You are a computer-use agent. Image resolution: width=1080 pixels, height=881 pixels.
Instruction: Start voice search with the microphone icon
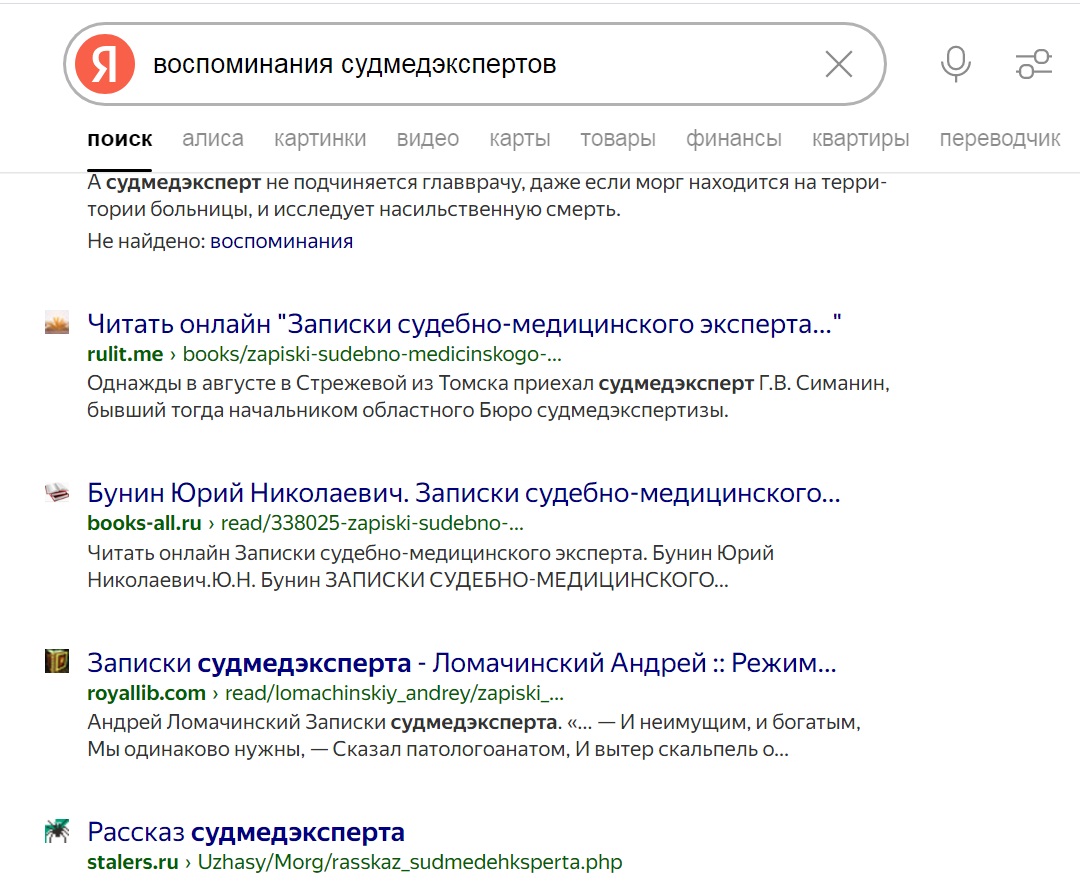(x=956, y=64)
